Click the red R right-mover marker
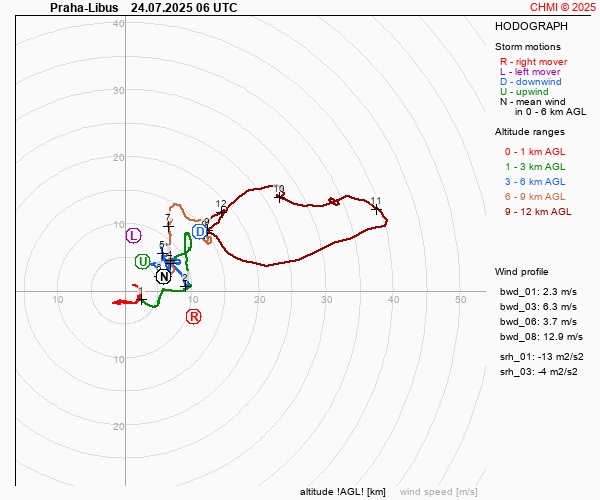The height and width of the screenshot is (500, 600). [194, 317]
